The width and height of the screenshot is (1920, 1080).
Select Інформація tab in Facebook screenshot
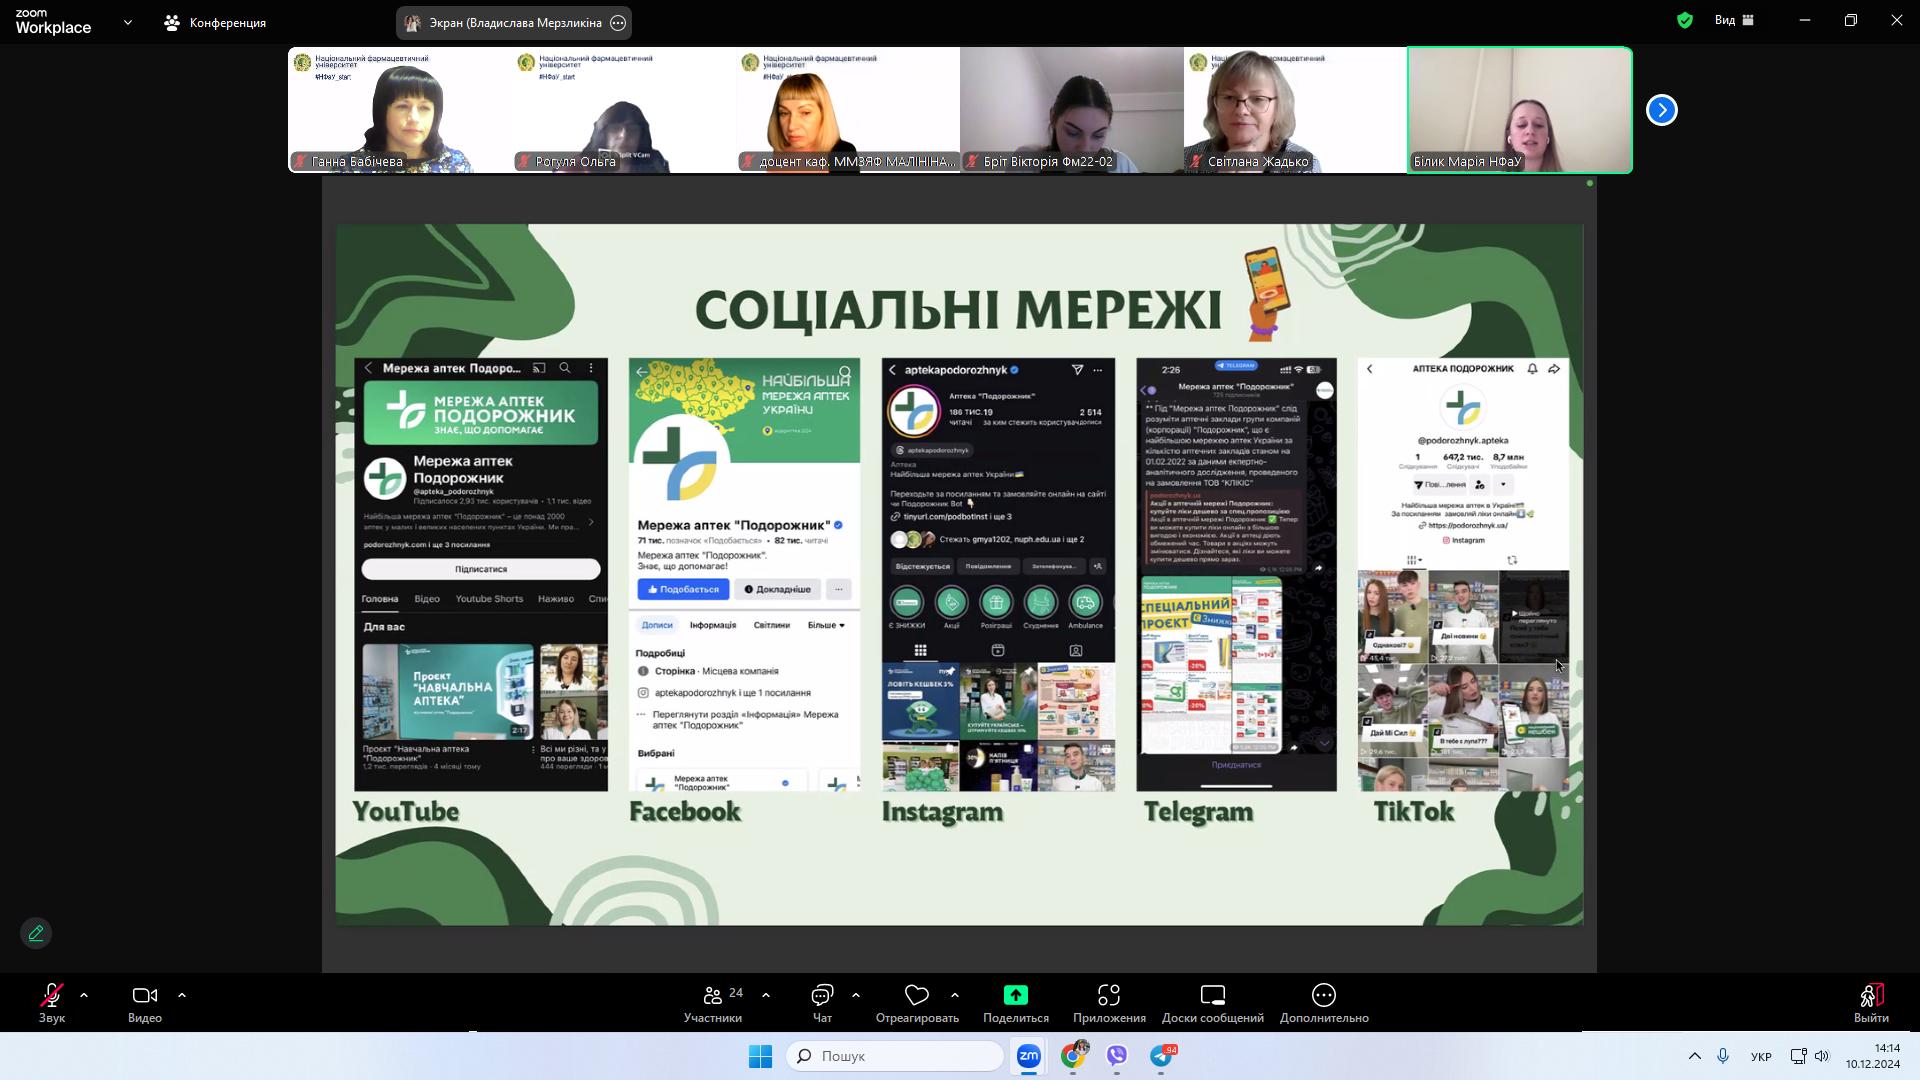click(713, 625)
